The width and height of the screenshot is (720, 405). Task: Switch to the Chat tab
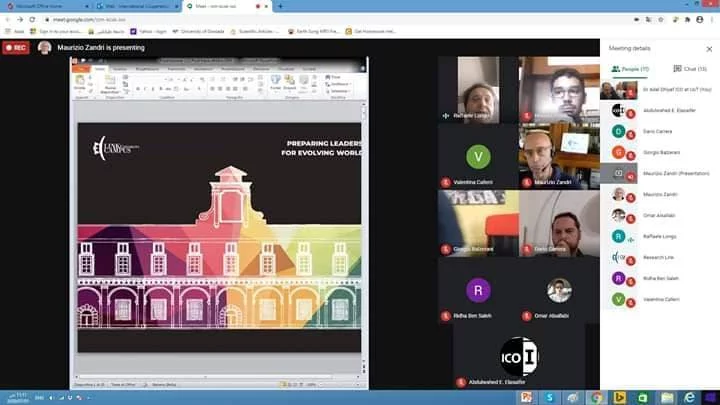[690, 69]
